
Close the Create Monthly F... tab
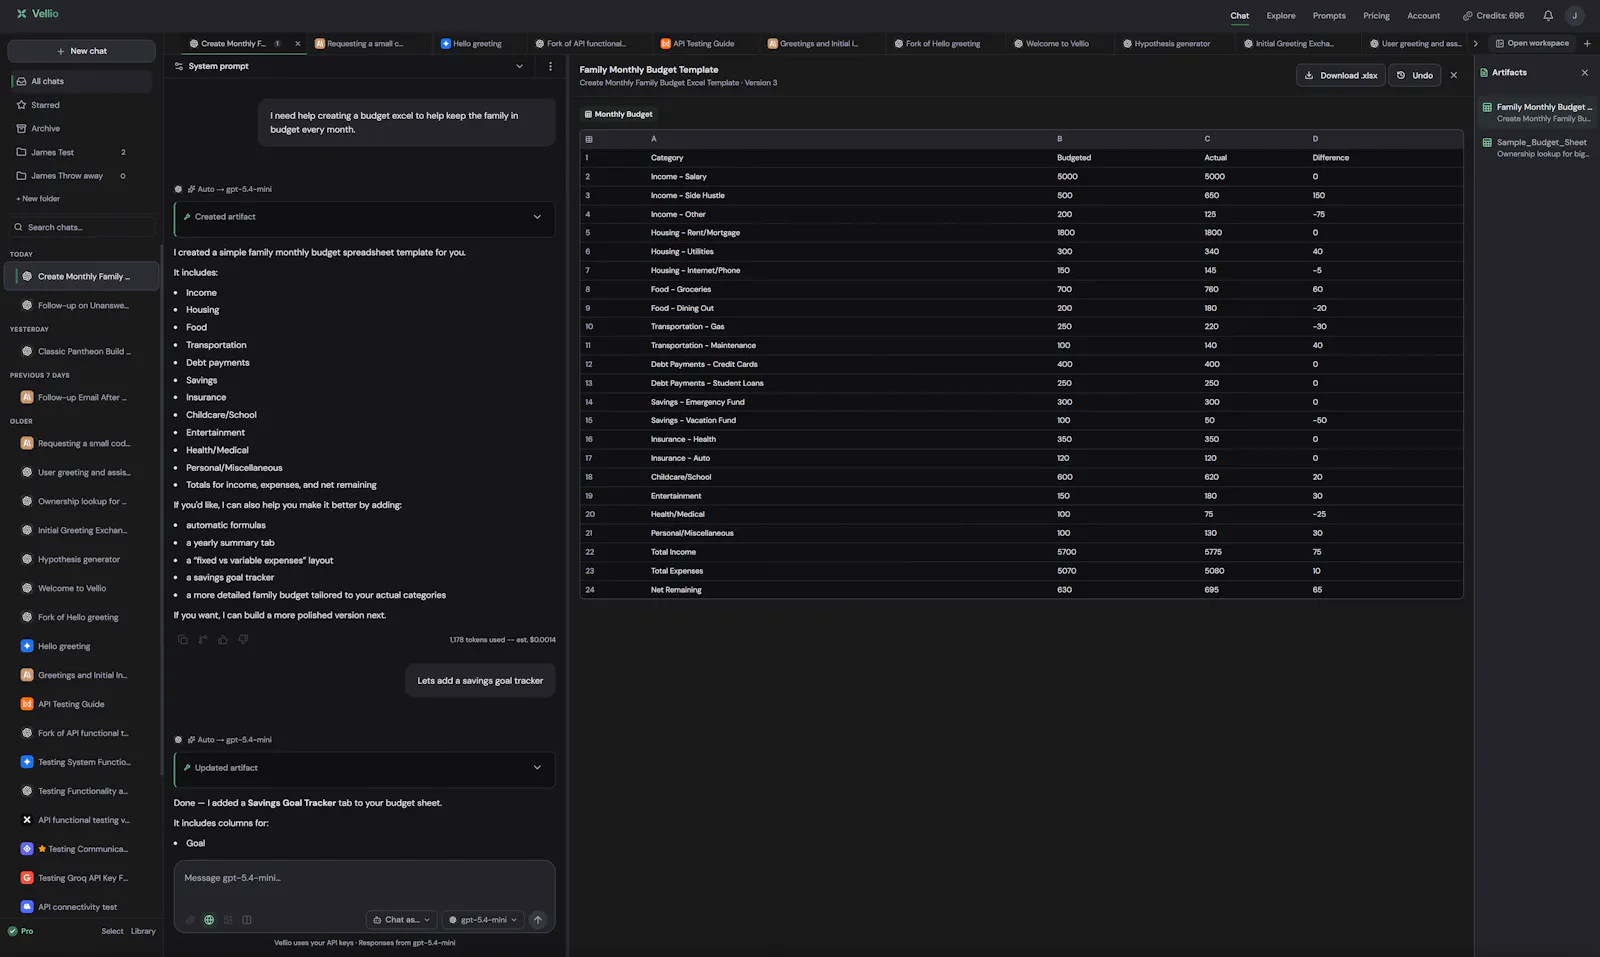click(297, 44)
